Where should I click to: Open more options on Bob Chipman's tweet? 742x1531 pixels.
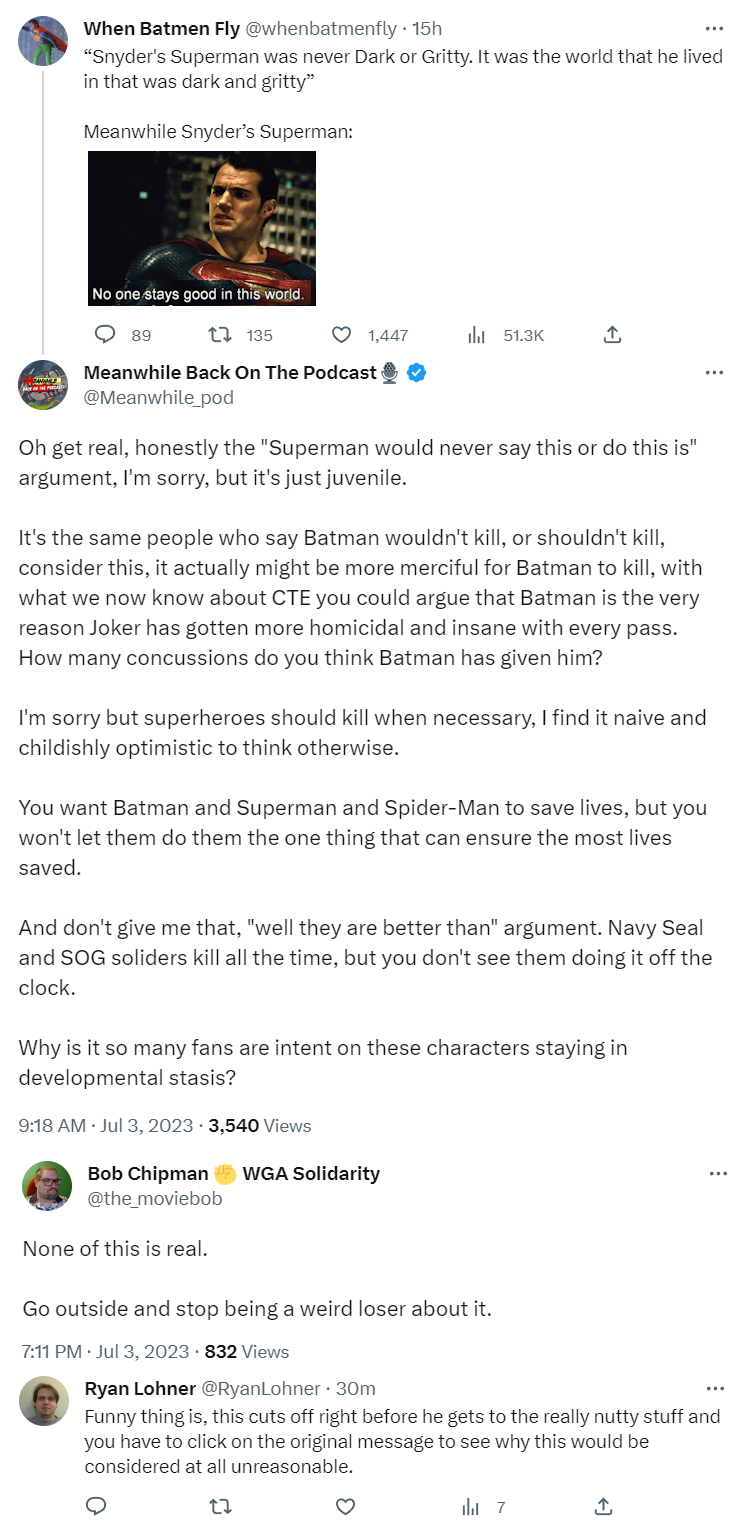coord(718,1173)
